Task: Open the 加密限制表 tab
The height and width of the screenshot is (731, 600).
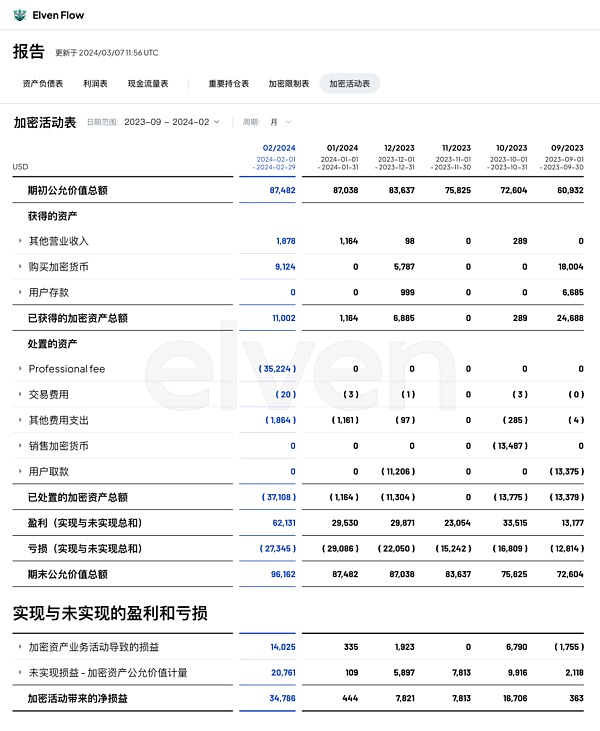Action: coord(289,83)
